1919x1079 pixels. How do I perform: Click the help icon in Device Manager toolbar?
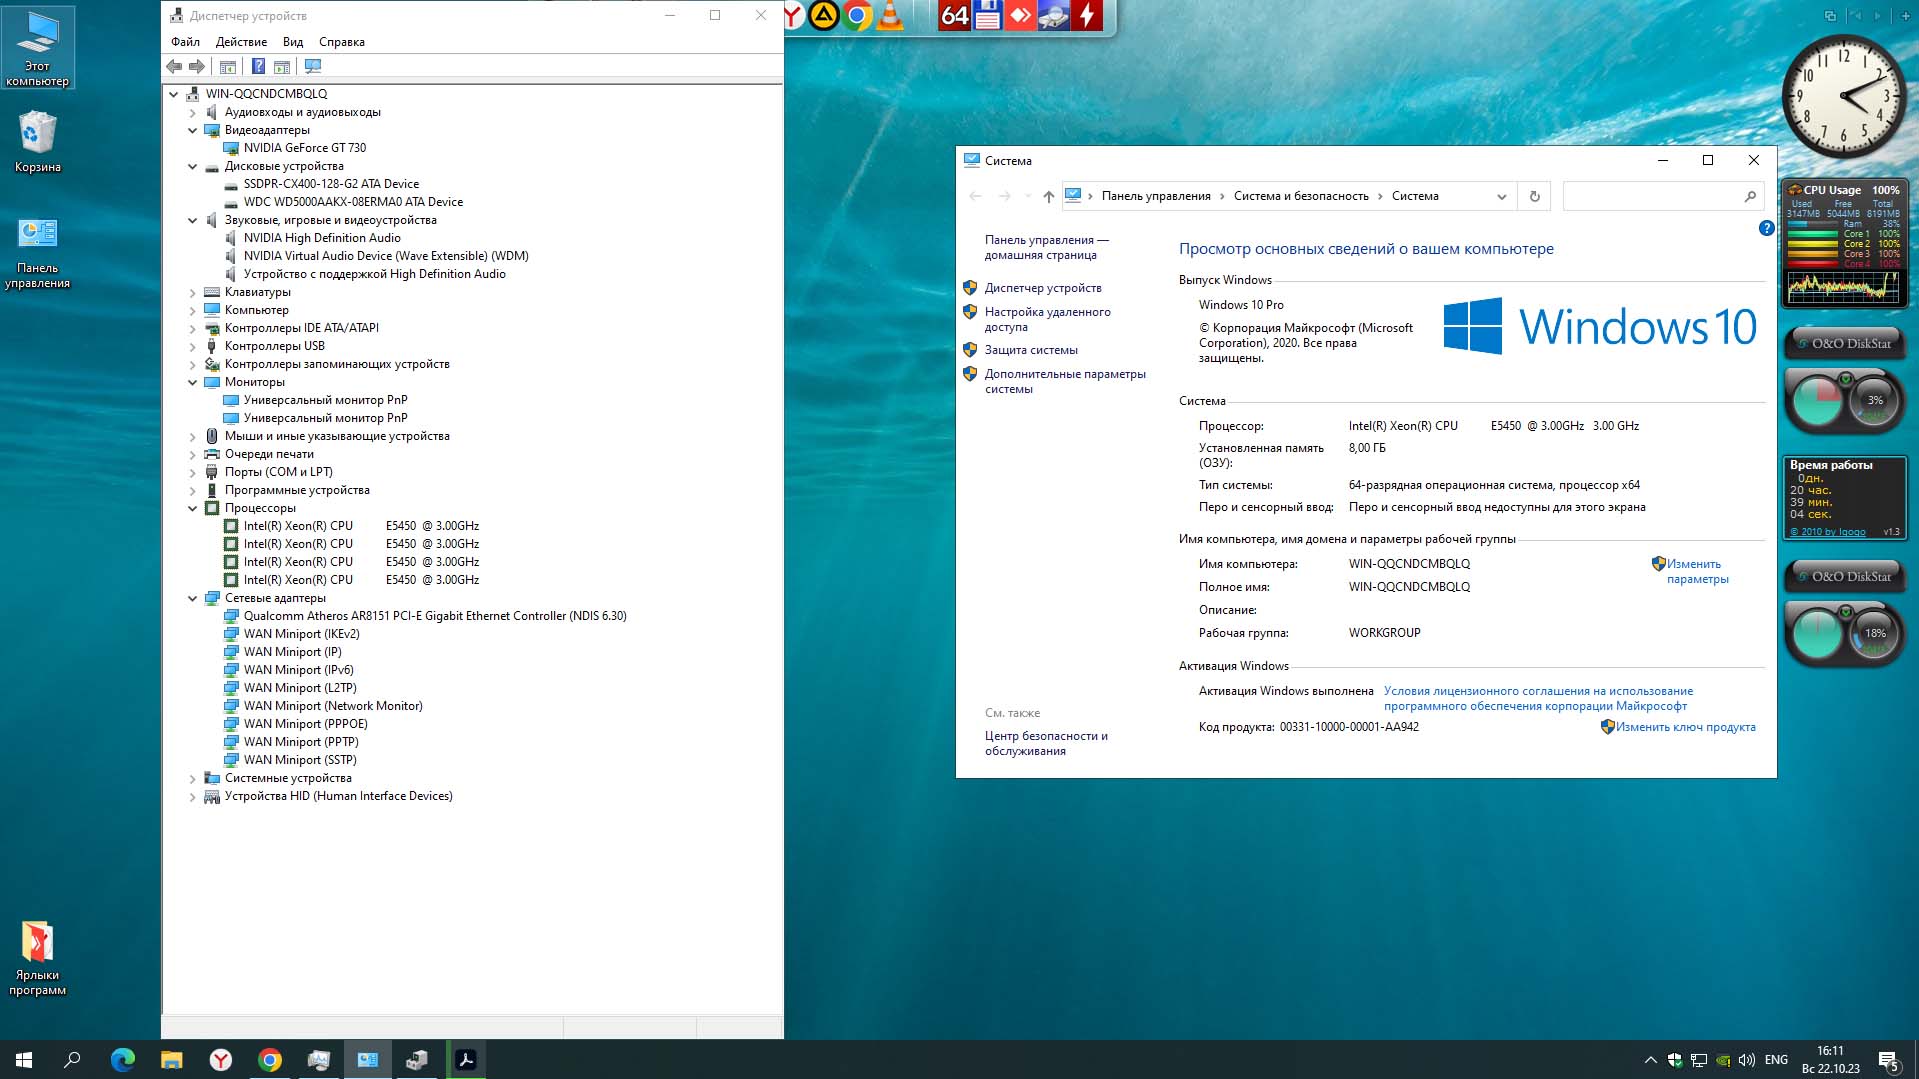[x=258, y=66]
